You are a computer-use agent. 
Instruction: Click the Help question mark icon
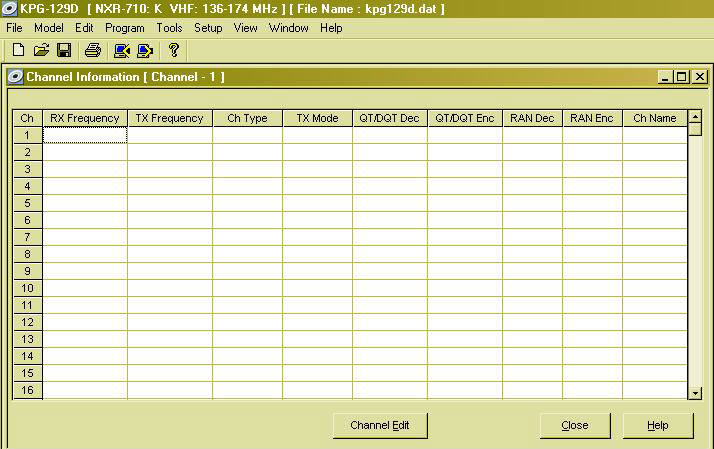click(x=173, y=50)
